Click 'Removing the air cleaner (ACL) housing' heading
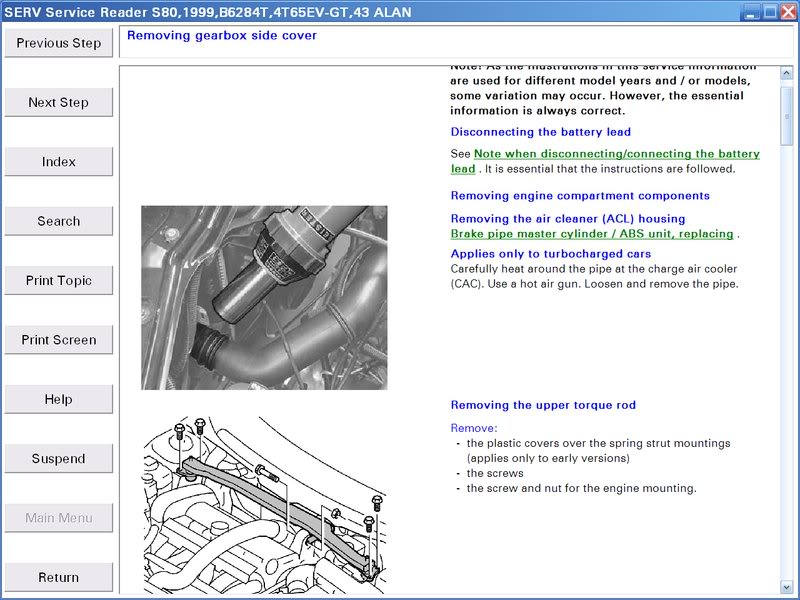 (x=568, y=218)
